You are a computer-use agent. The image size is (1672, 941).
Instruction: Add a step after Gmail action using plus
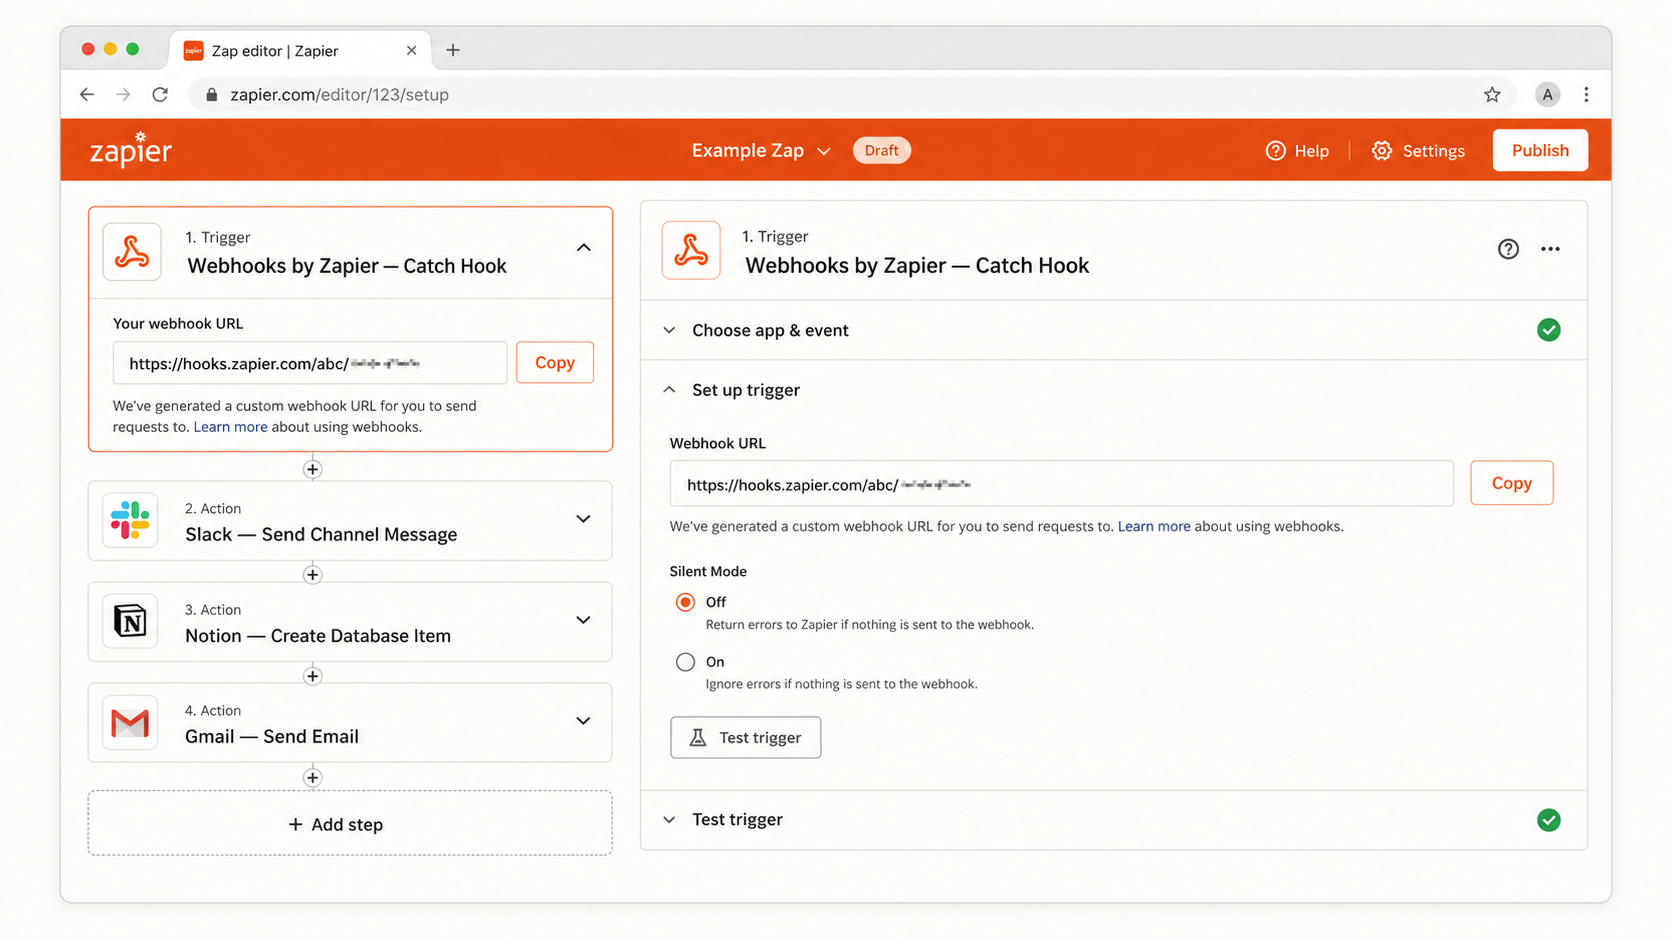(312, 777)
